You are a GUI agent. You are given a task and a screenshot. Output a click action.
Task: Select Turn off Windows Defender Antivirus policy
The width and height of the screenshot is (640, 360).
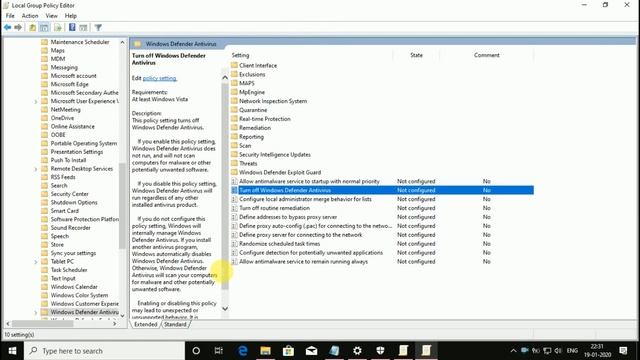pyautogui.click(x=382, y=190)
